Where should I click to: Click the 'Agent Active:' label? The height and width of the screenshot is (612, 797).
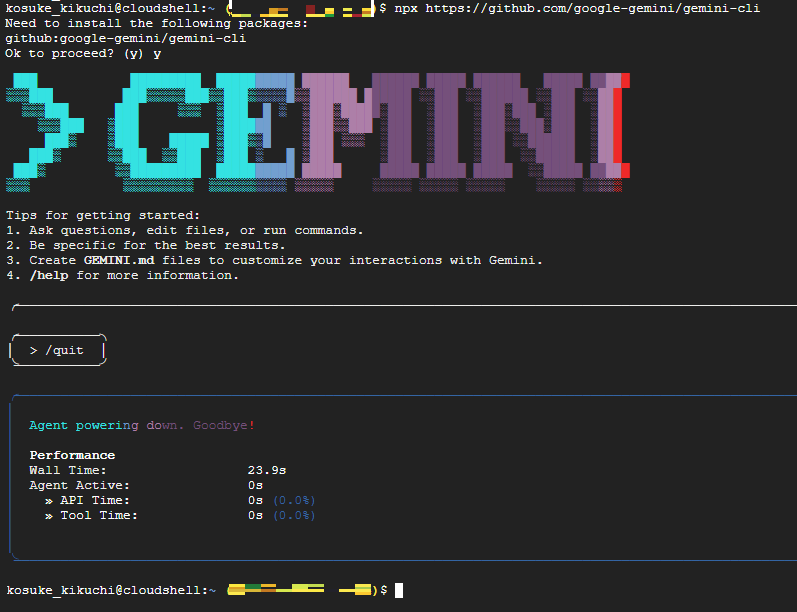(80, 485)
